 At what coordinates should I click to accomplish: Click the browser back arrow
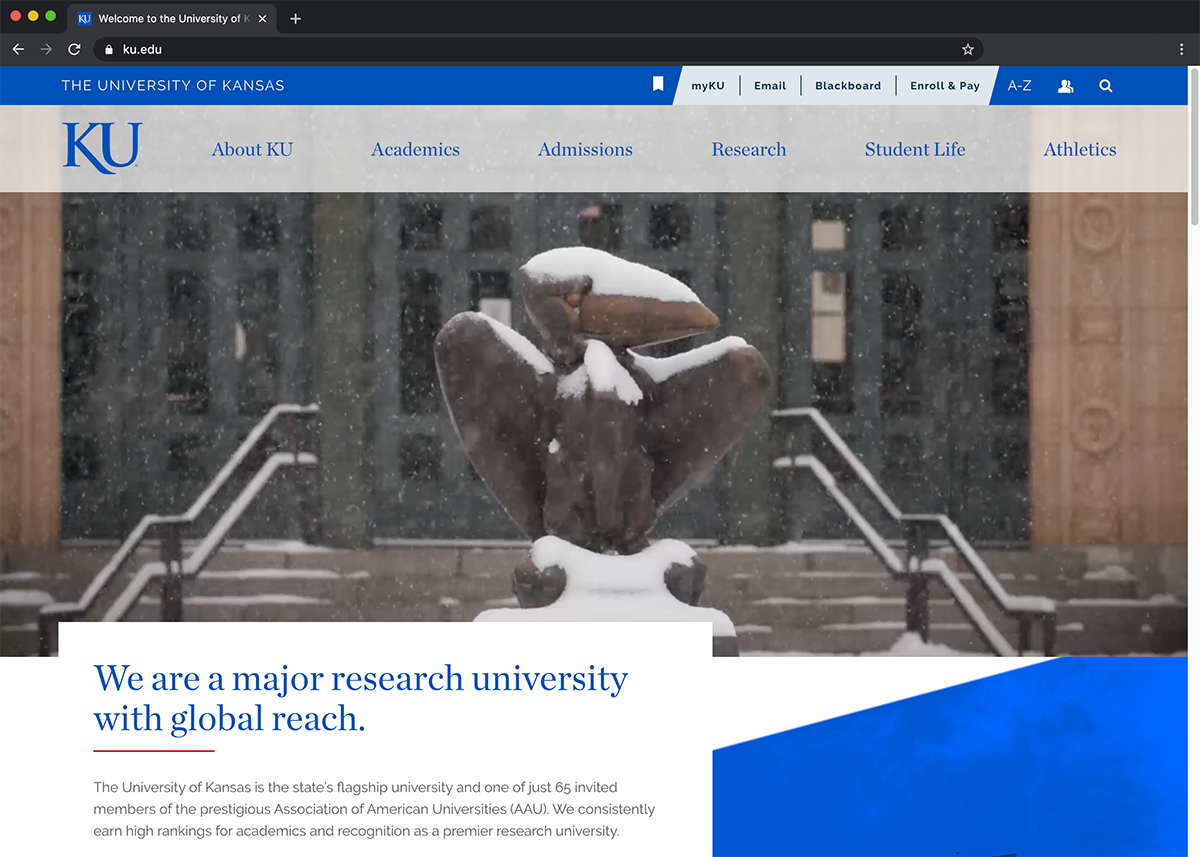tap(18, 49)
